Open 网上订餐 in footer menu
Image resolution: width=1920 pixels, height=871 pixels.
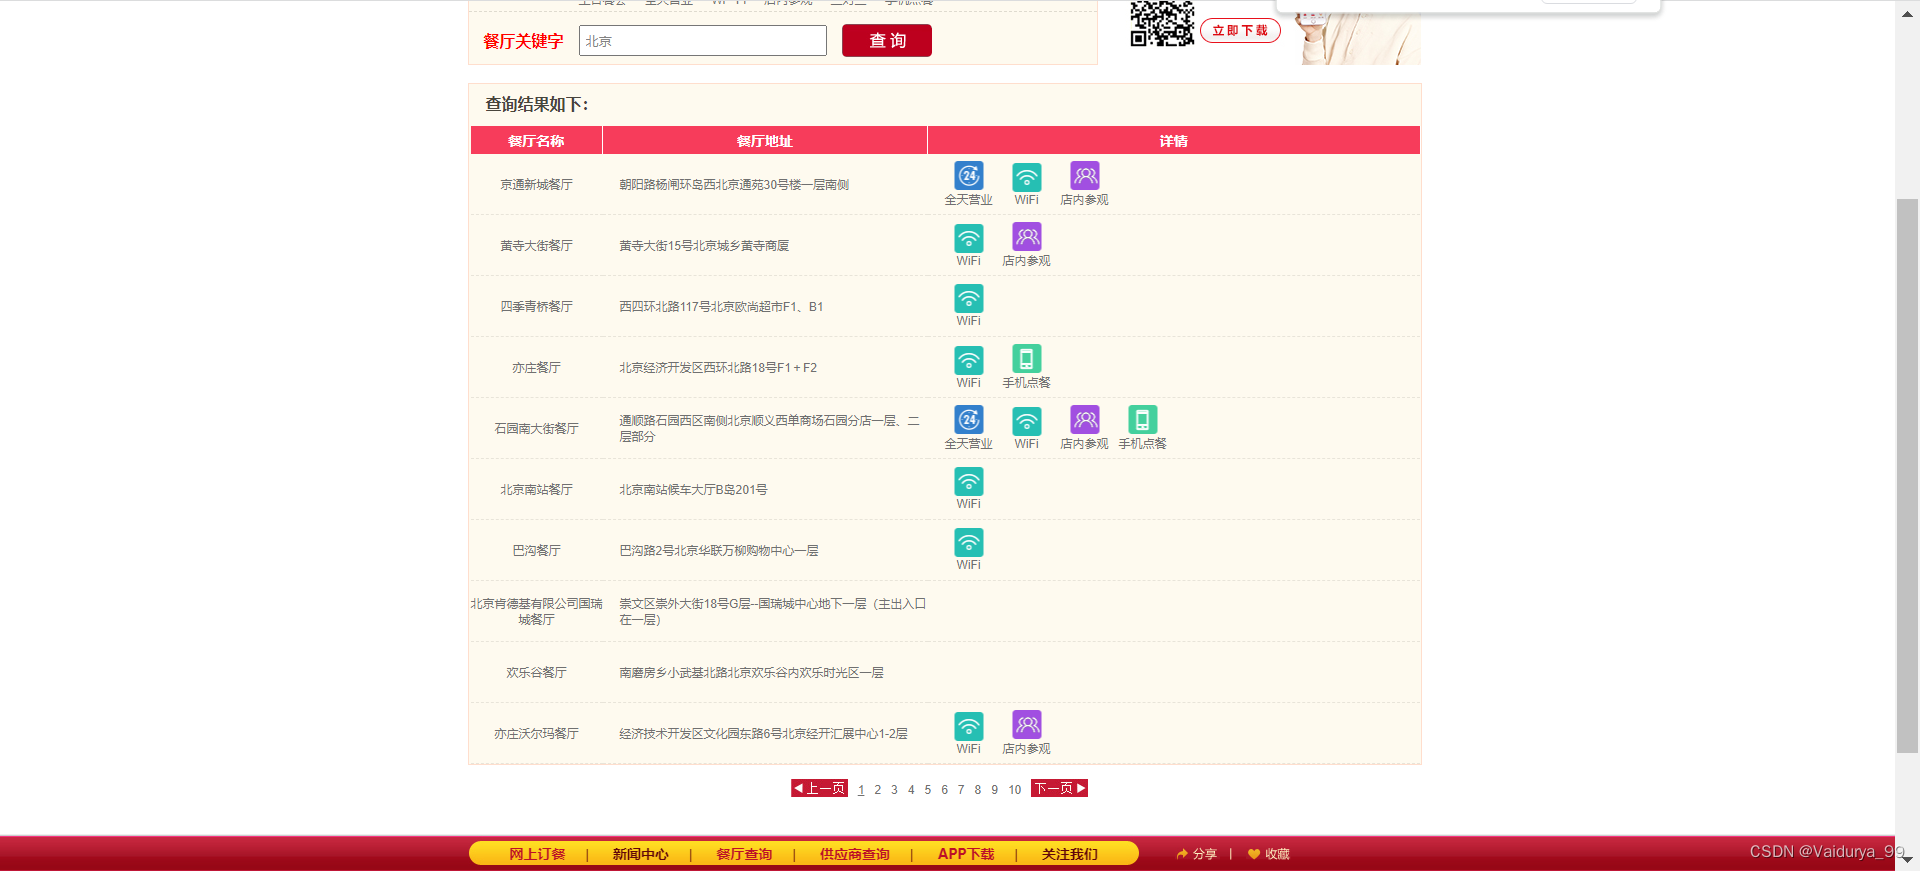(x=537, y=854)
